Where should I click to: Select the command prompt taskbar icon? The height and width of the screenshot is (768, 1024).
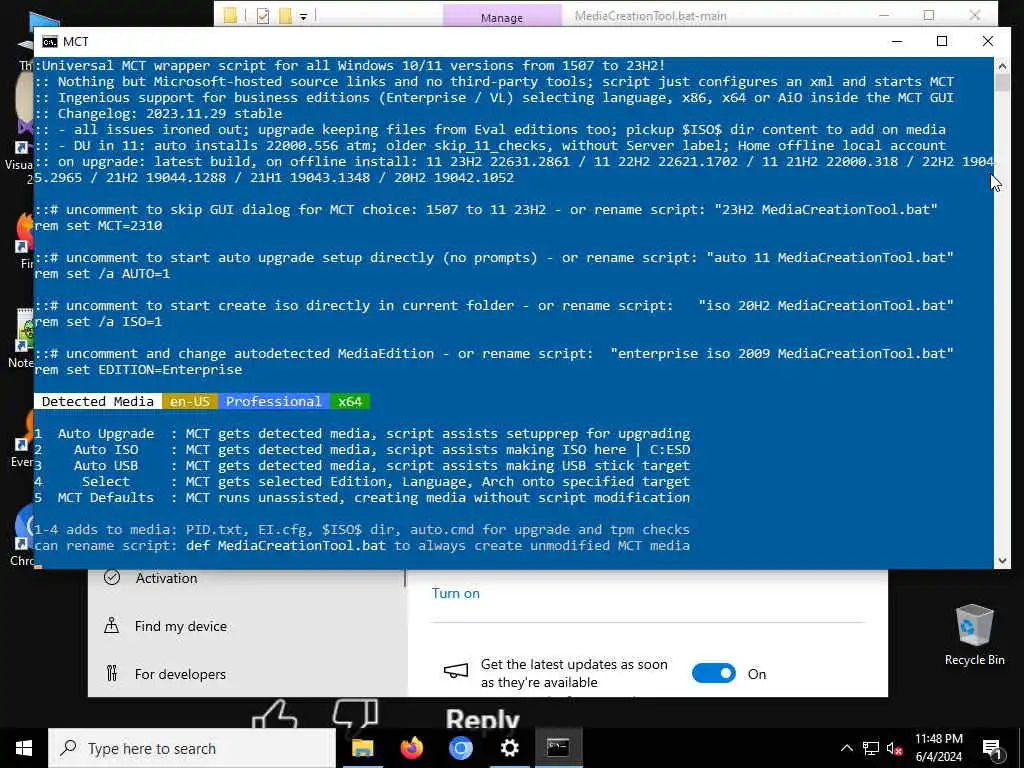point(558,748)
